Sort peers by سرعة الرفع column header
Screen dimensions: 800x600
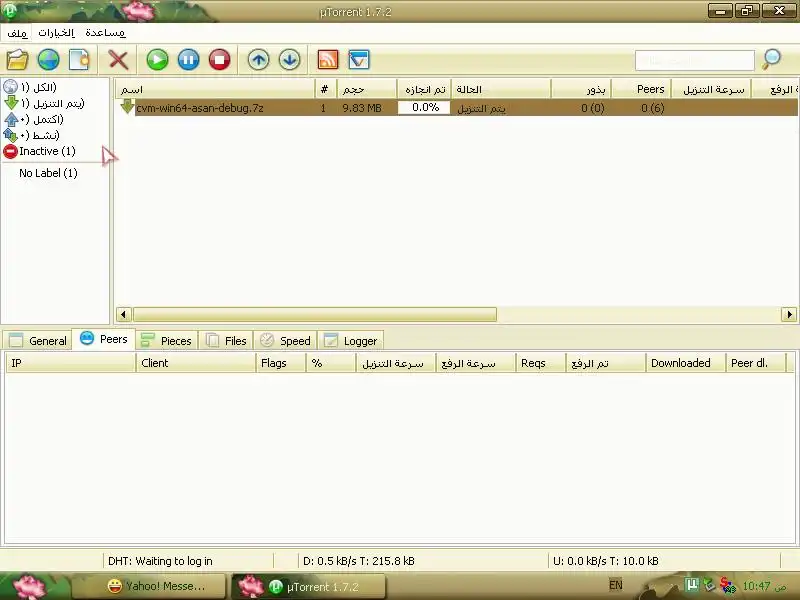pos(476,363)
